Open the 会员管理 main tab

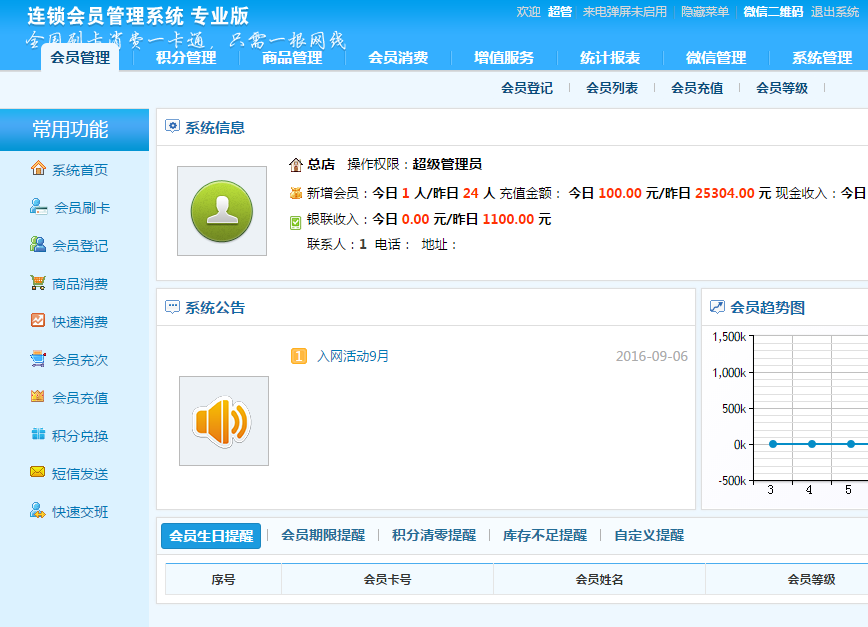point(80,58)
